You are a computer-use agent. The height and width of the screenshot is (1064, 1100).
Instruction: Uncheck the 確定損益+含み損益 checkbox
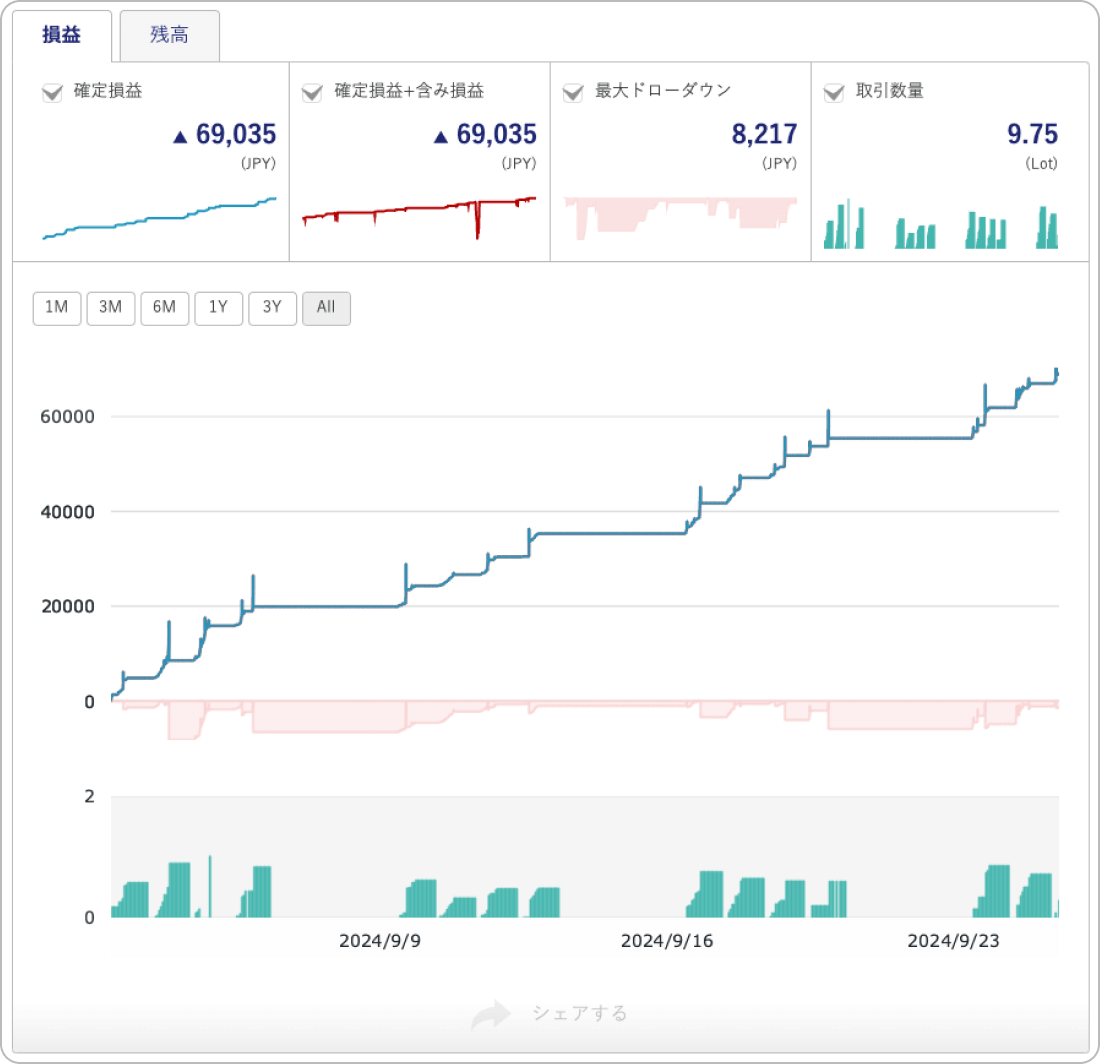pos(312,92)
